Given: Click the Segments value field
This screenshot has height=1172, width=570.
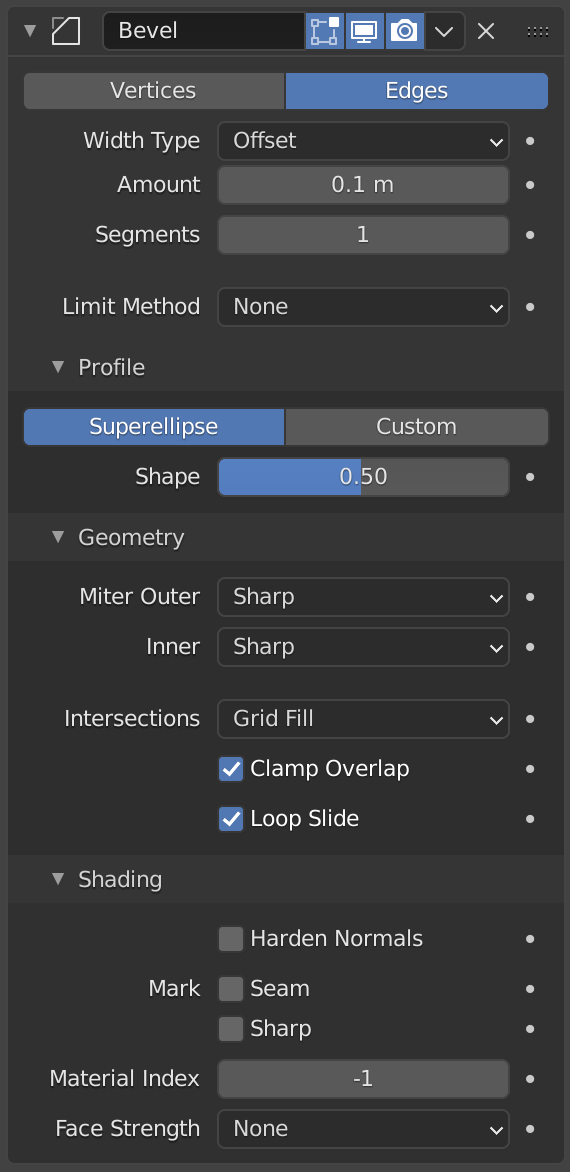Looking at the screenshot, I should pos(363,235).
